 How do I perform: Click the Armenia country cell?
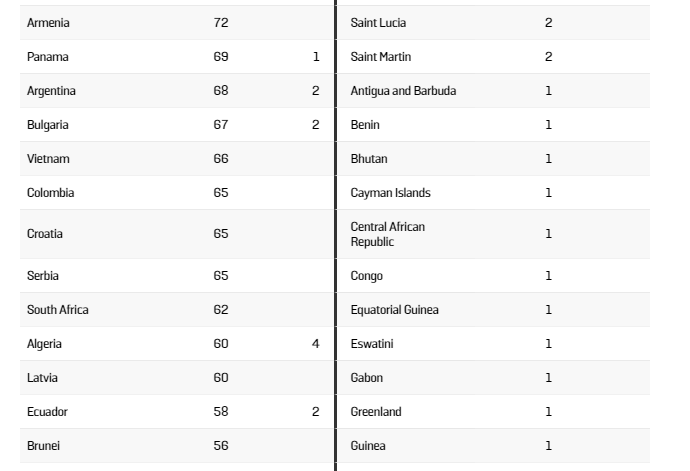(x=48, y=23)
